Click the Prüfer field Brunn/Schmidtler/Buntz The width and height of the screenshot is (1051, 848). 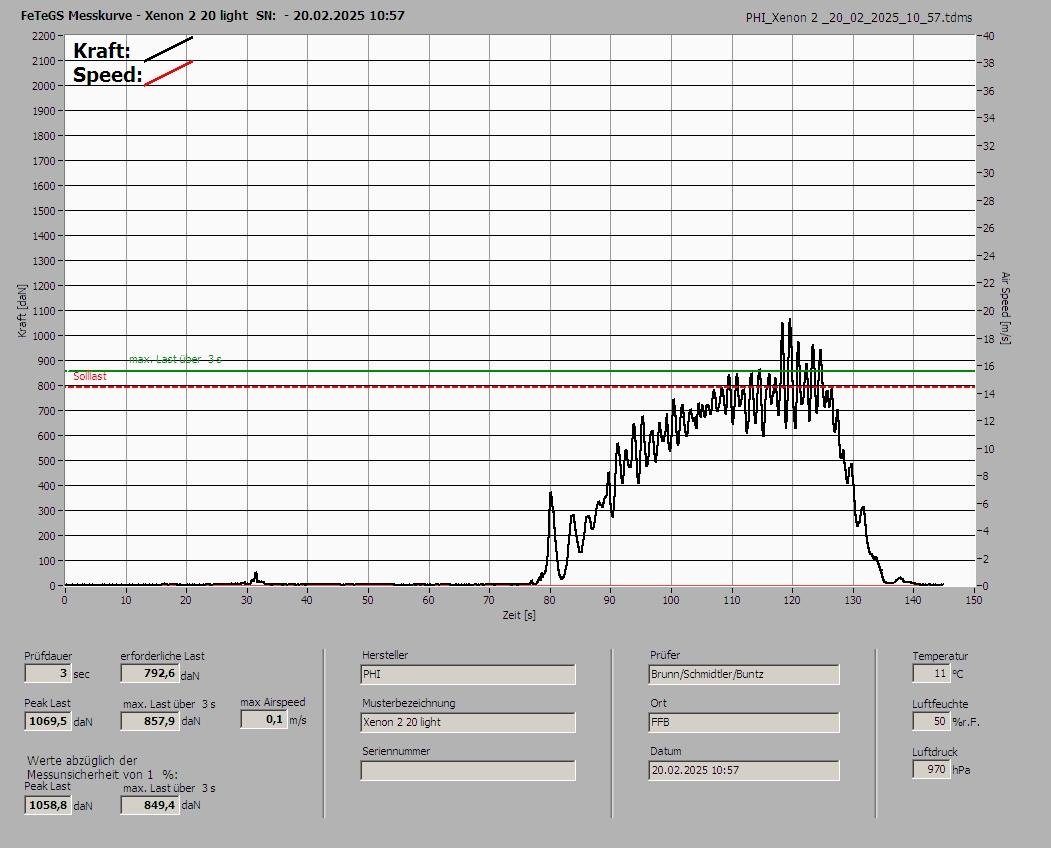744,674
